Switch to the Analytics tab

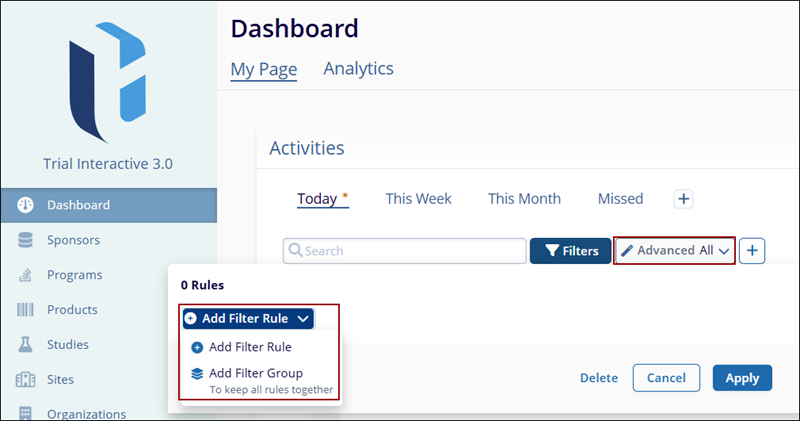pyautogui.click(x=358, y=69)
